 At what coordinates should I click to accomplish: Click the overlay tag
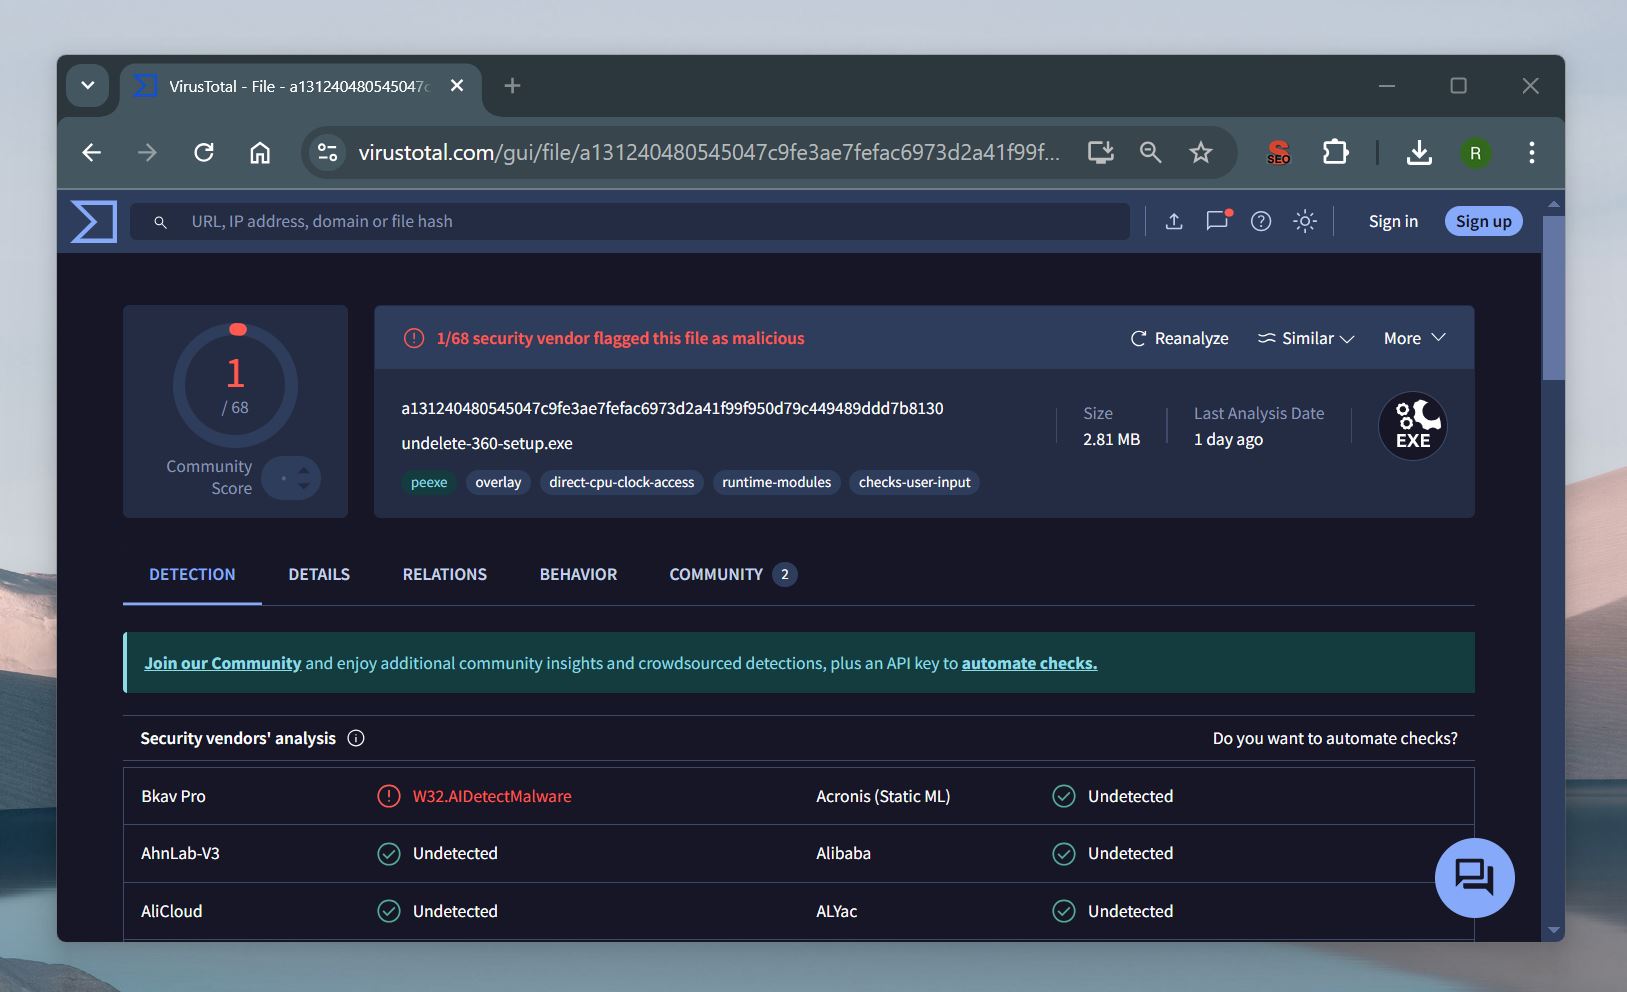click(x=498, y=482)
